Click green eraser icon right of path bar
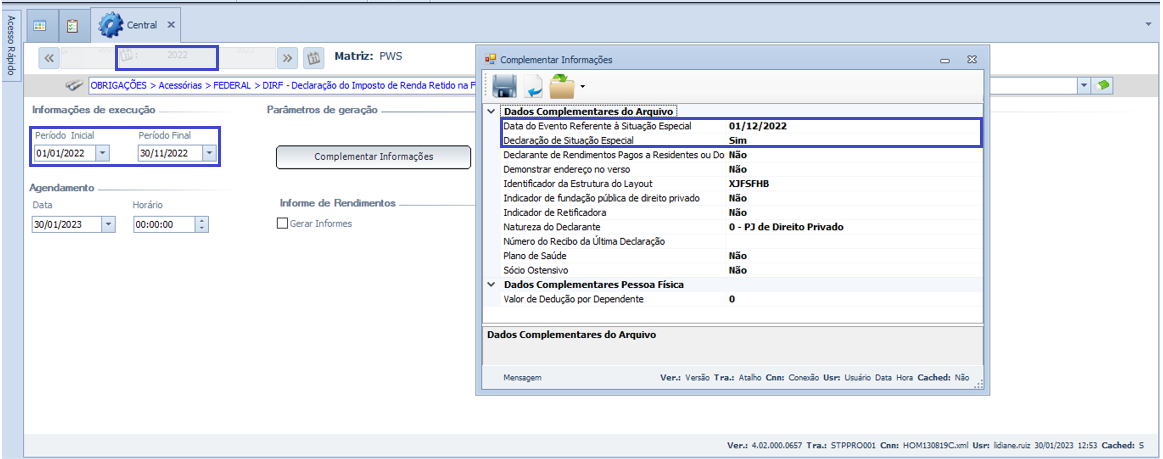The image size is (1163, 459). point(1104,86)
